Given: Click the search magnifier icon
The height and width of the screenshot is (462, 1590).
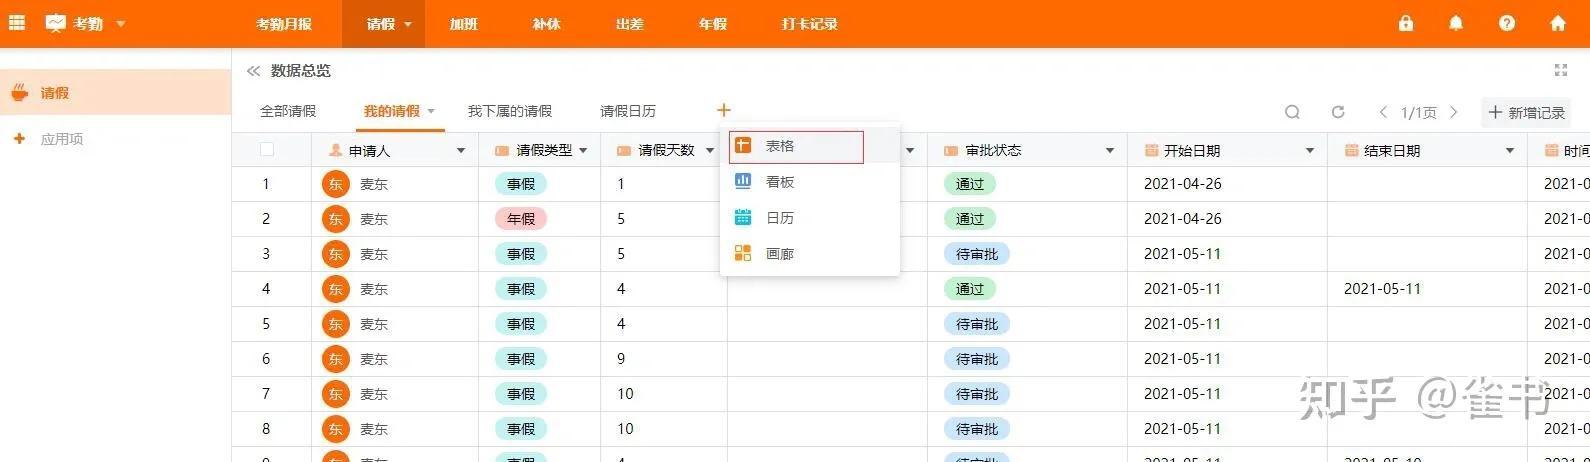Looking at the screenshot, I should [x=1292, y=112].
